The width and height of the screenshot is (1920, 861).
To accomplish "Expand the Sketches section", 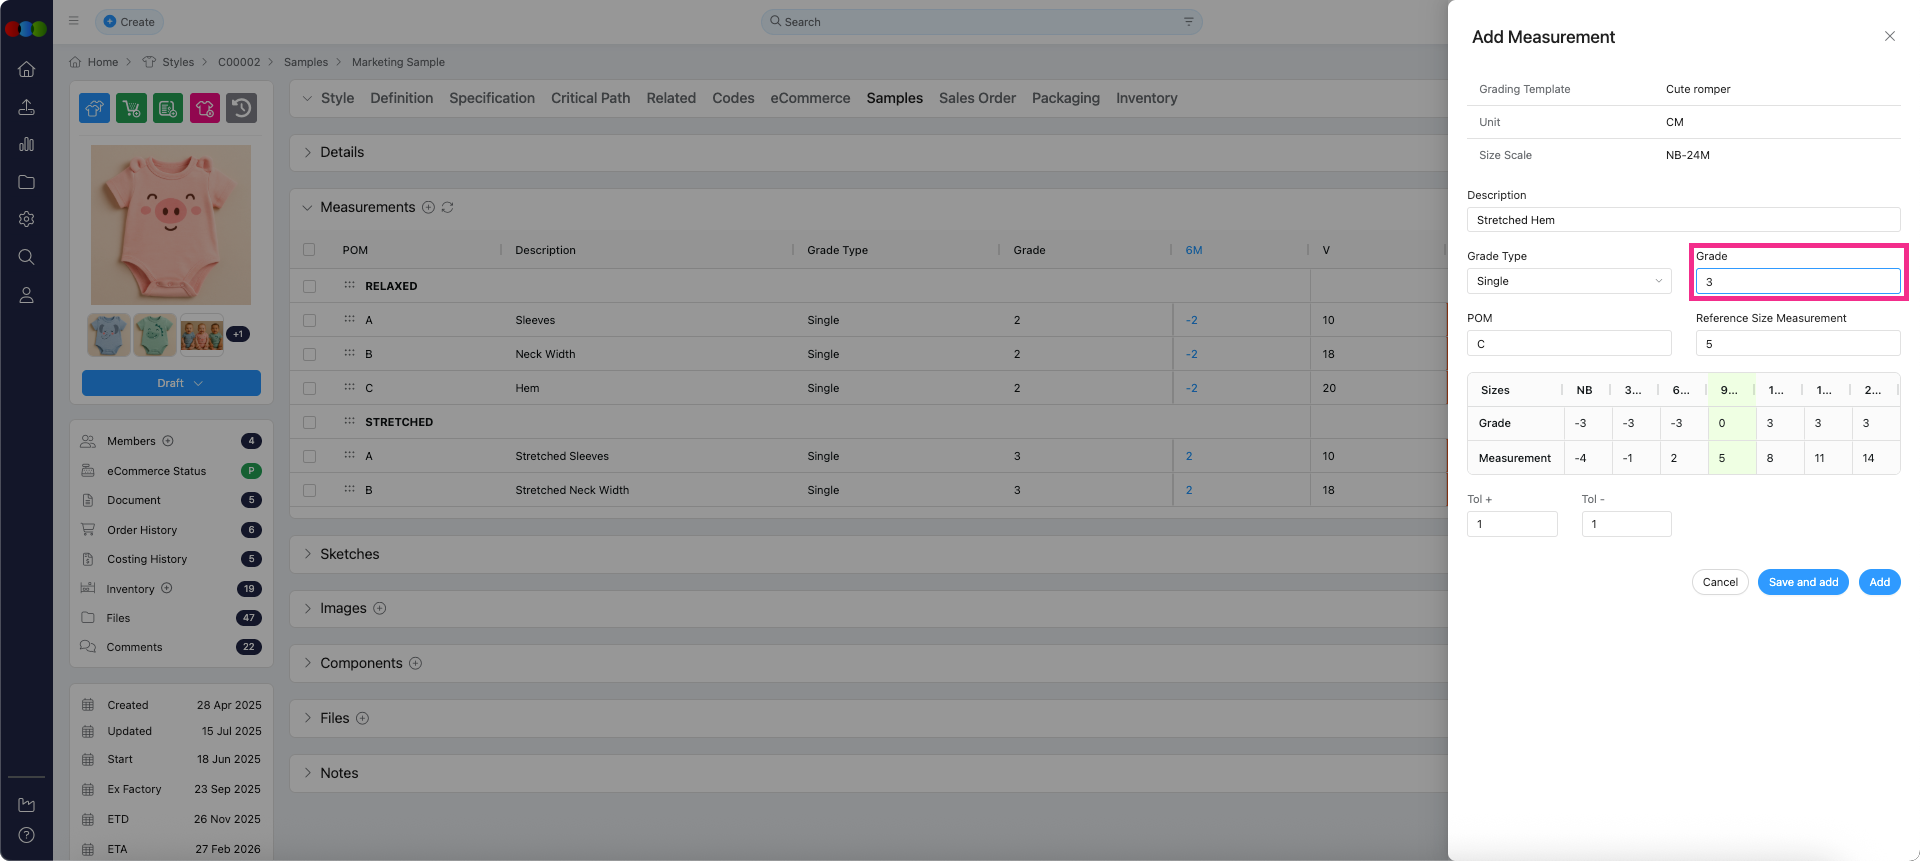I will click(x=349, y=554).
